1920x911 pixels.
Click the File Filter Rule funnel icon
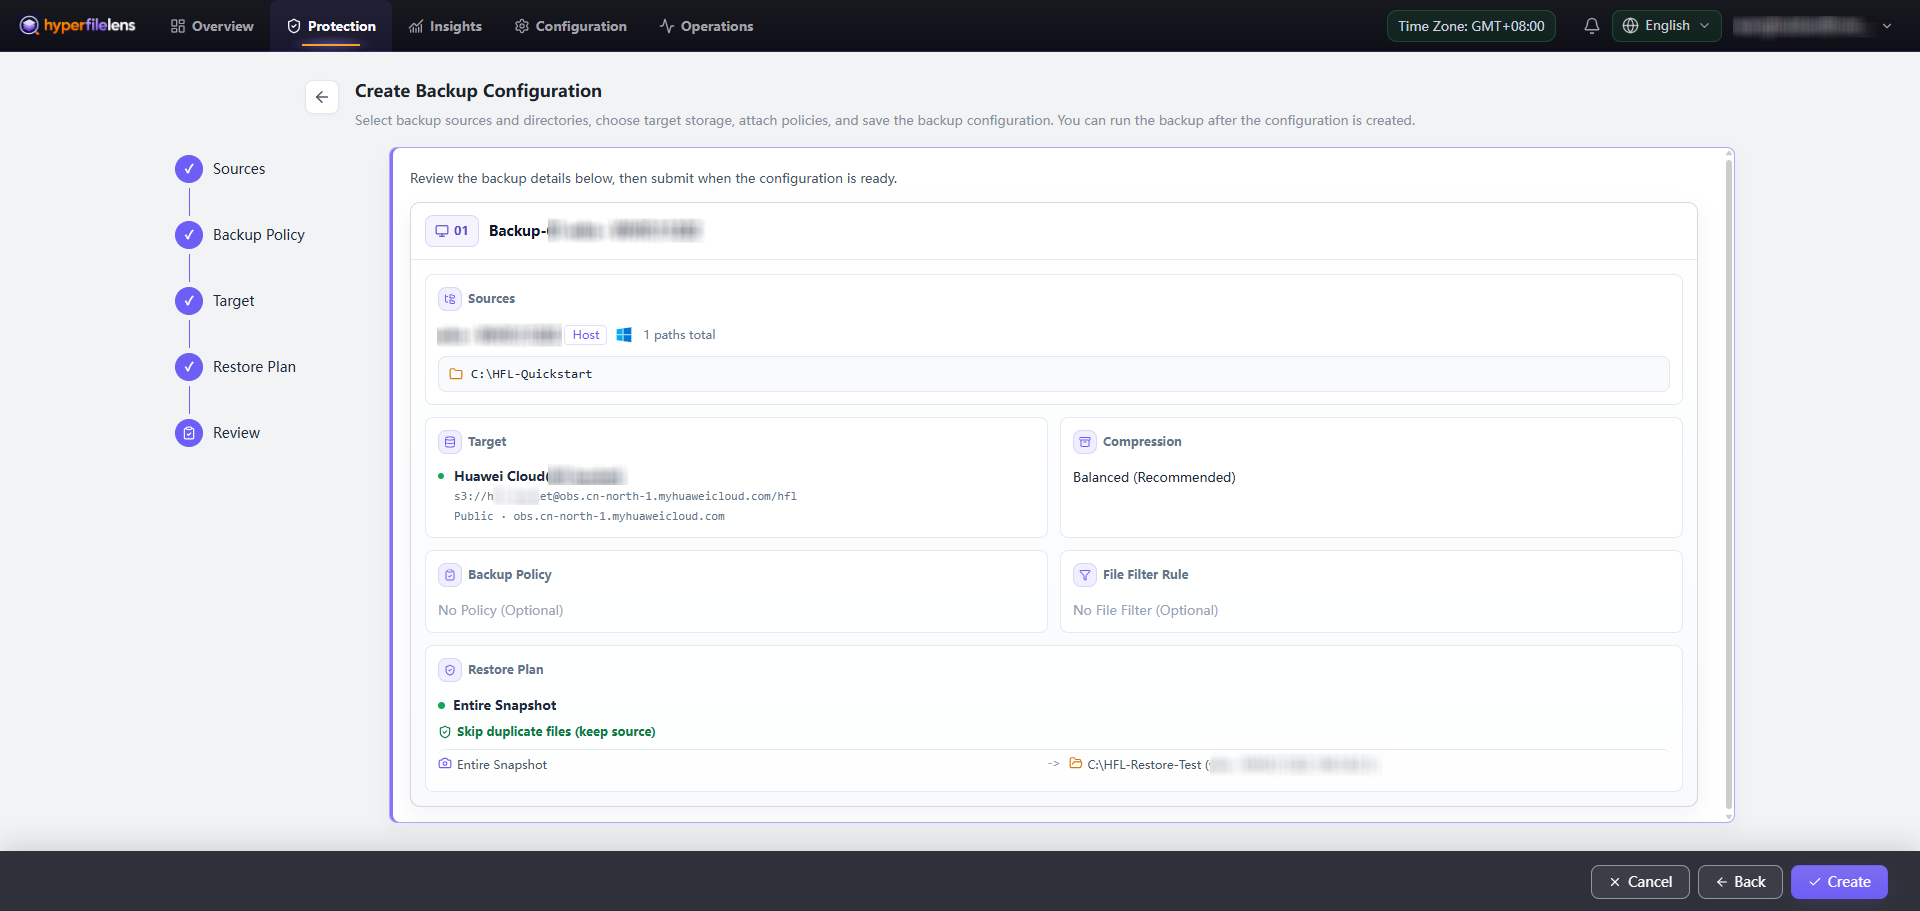click(x=1085, y=575)
